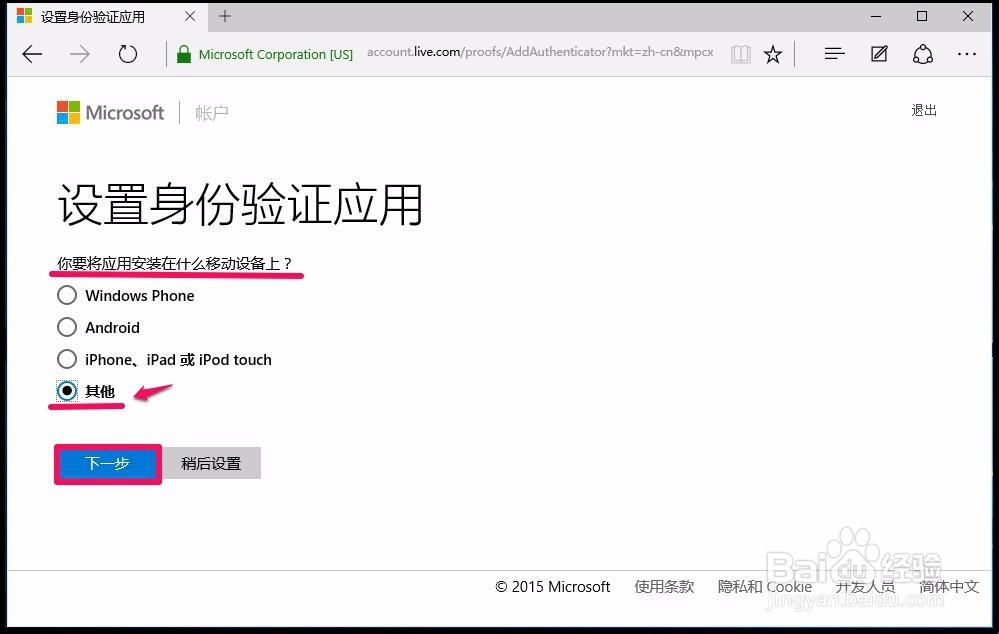Click the 稍后设置 button
Image resolution: width=999 pixels, height=634 pixels.
tap(212, 463)
